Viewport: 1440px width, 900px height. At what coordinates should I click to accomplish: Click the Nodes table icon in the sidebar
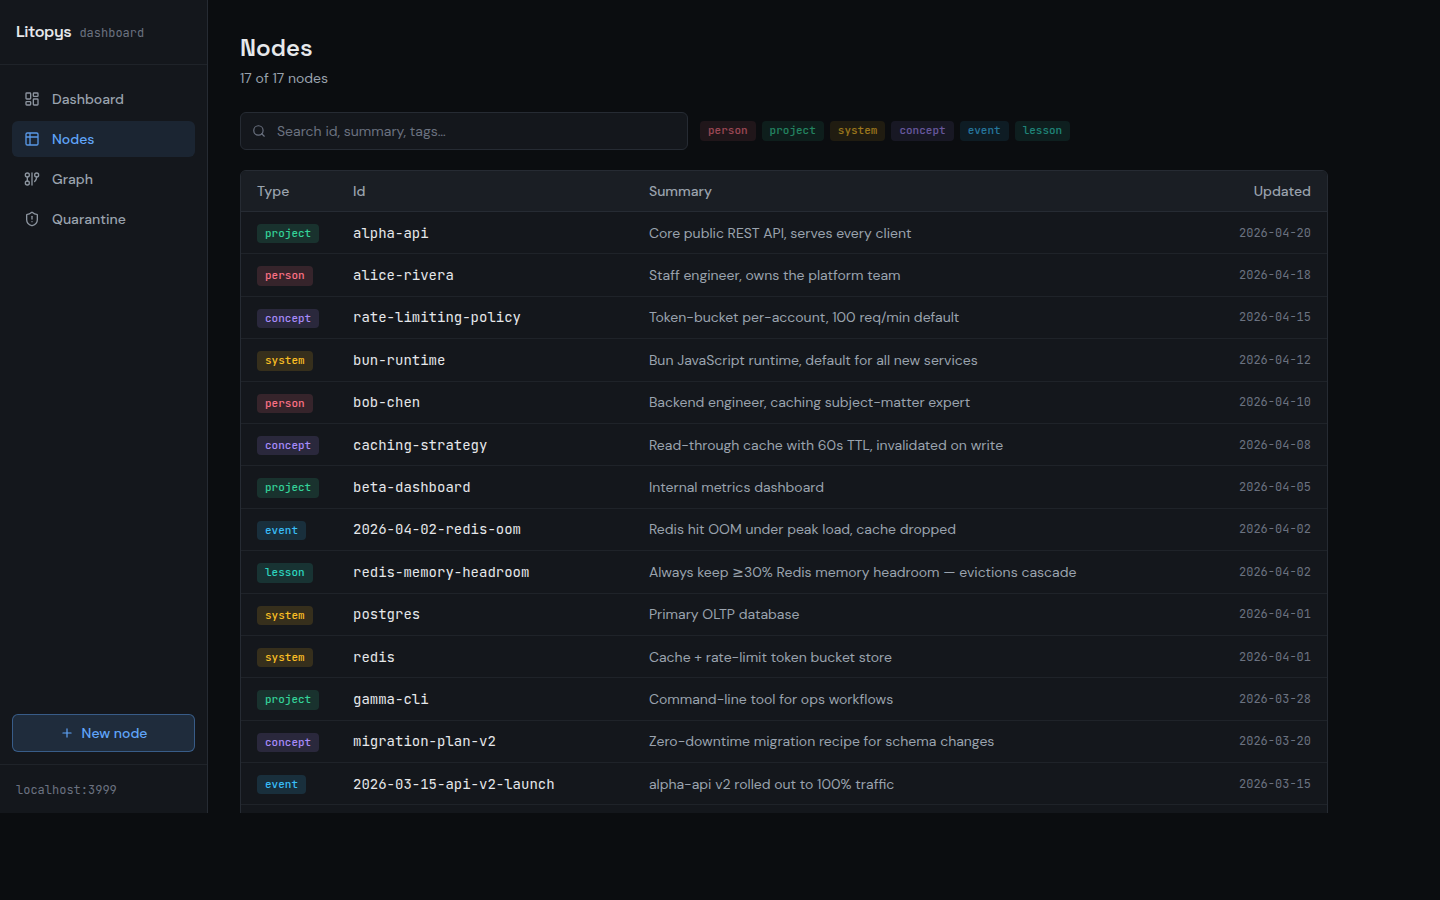30,138
